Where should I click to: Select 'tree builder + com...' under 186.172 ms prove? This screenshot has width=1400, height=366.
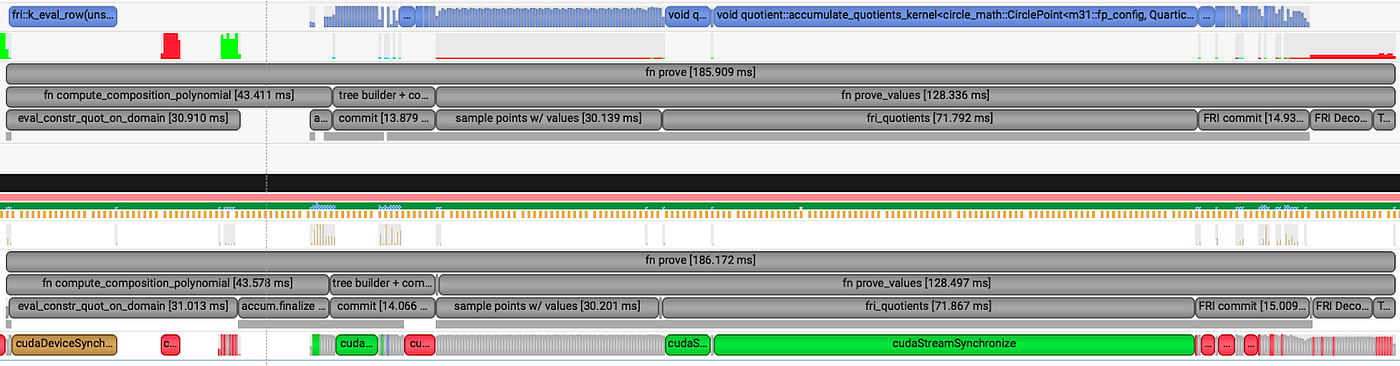pos(384,283)
